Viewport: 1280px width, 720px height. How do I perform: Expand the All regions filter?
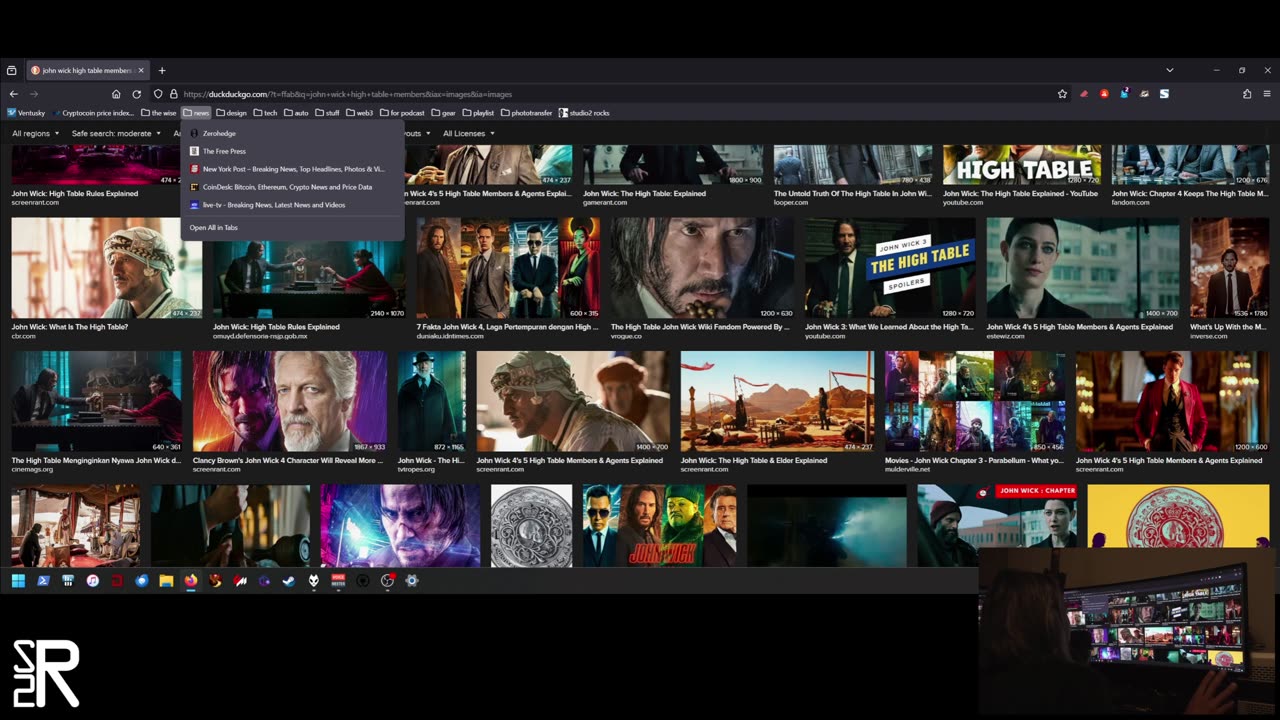tap(35, 133)
